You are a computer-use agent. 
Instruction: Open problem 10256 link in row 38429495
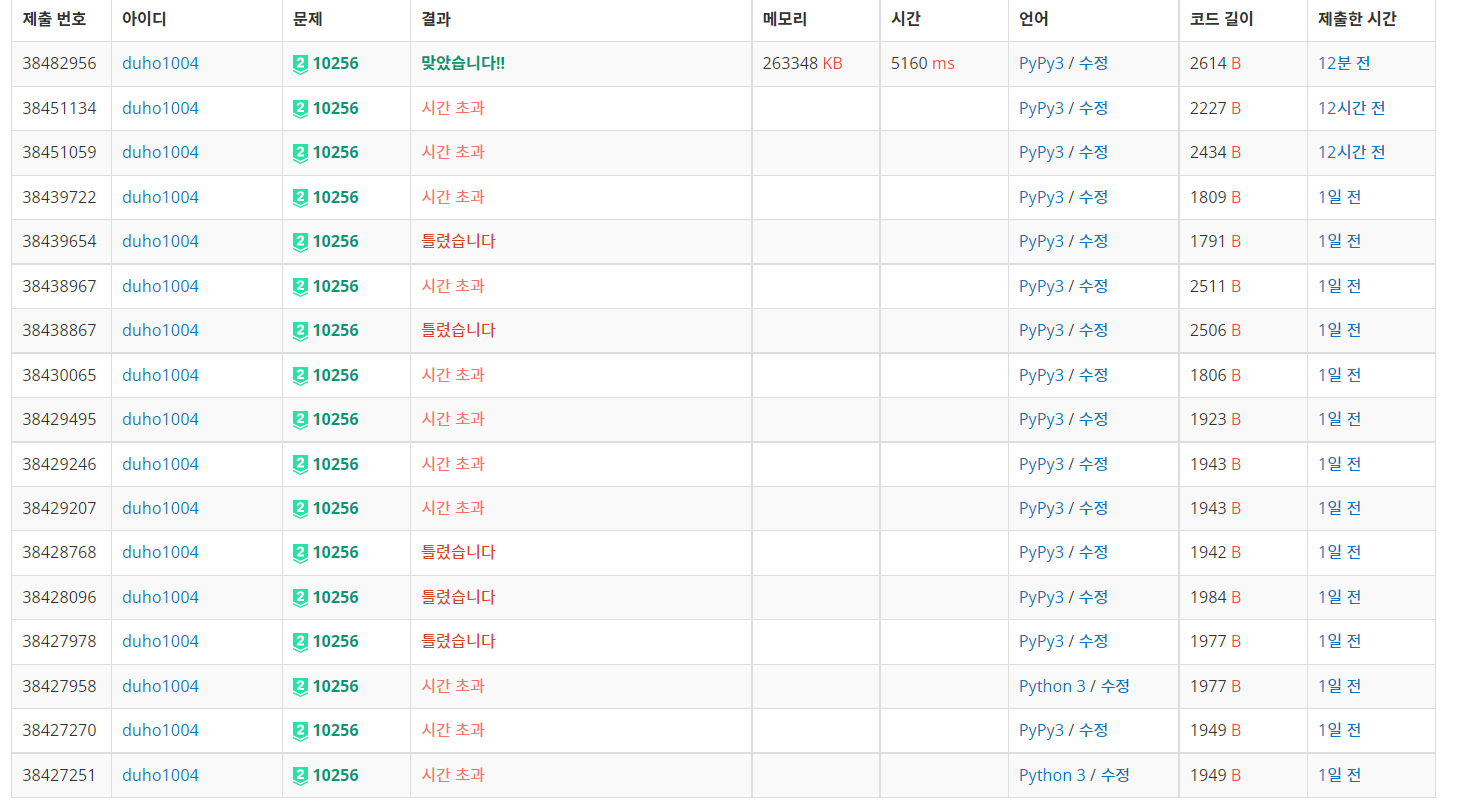tap(335, 419)
